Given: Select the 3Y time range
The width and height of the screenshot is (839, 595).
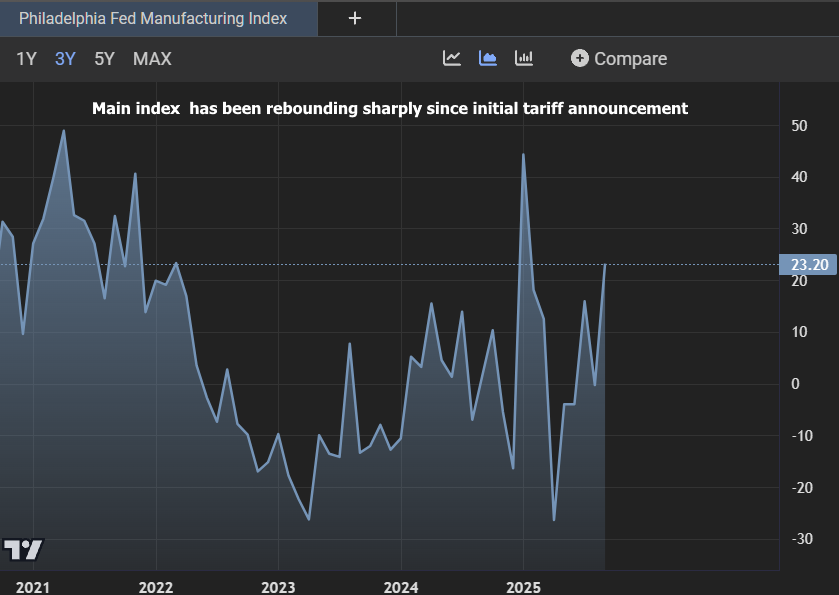Looking at the screenshot, I should (65, 59).
